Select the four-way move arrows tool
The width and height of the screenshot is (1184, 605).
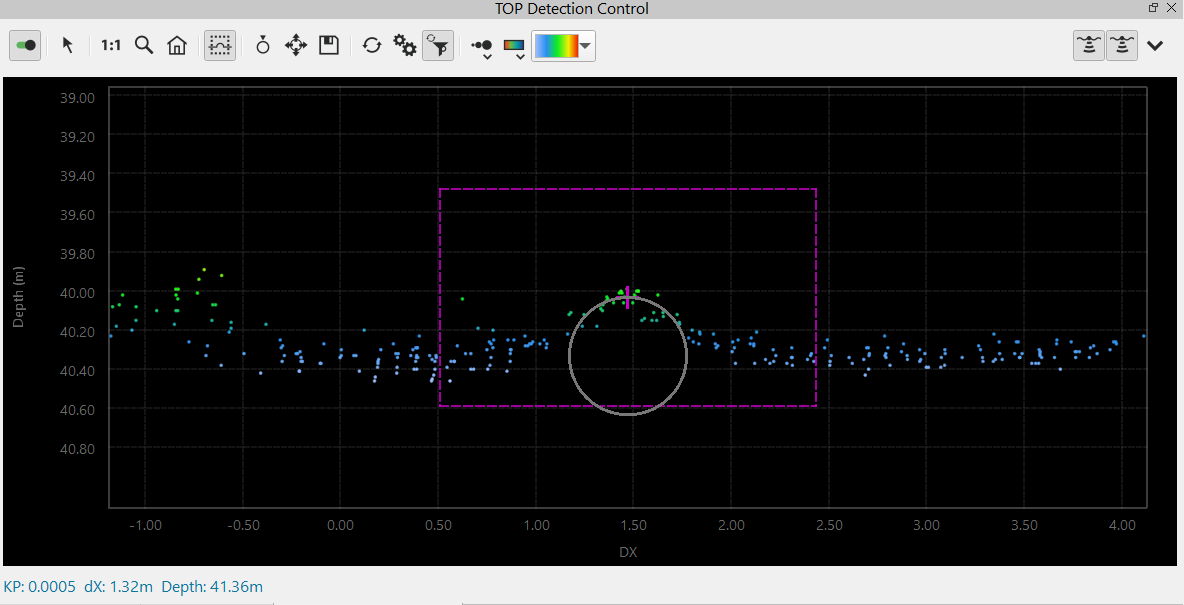pos(295,46)
